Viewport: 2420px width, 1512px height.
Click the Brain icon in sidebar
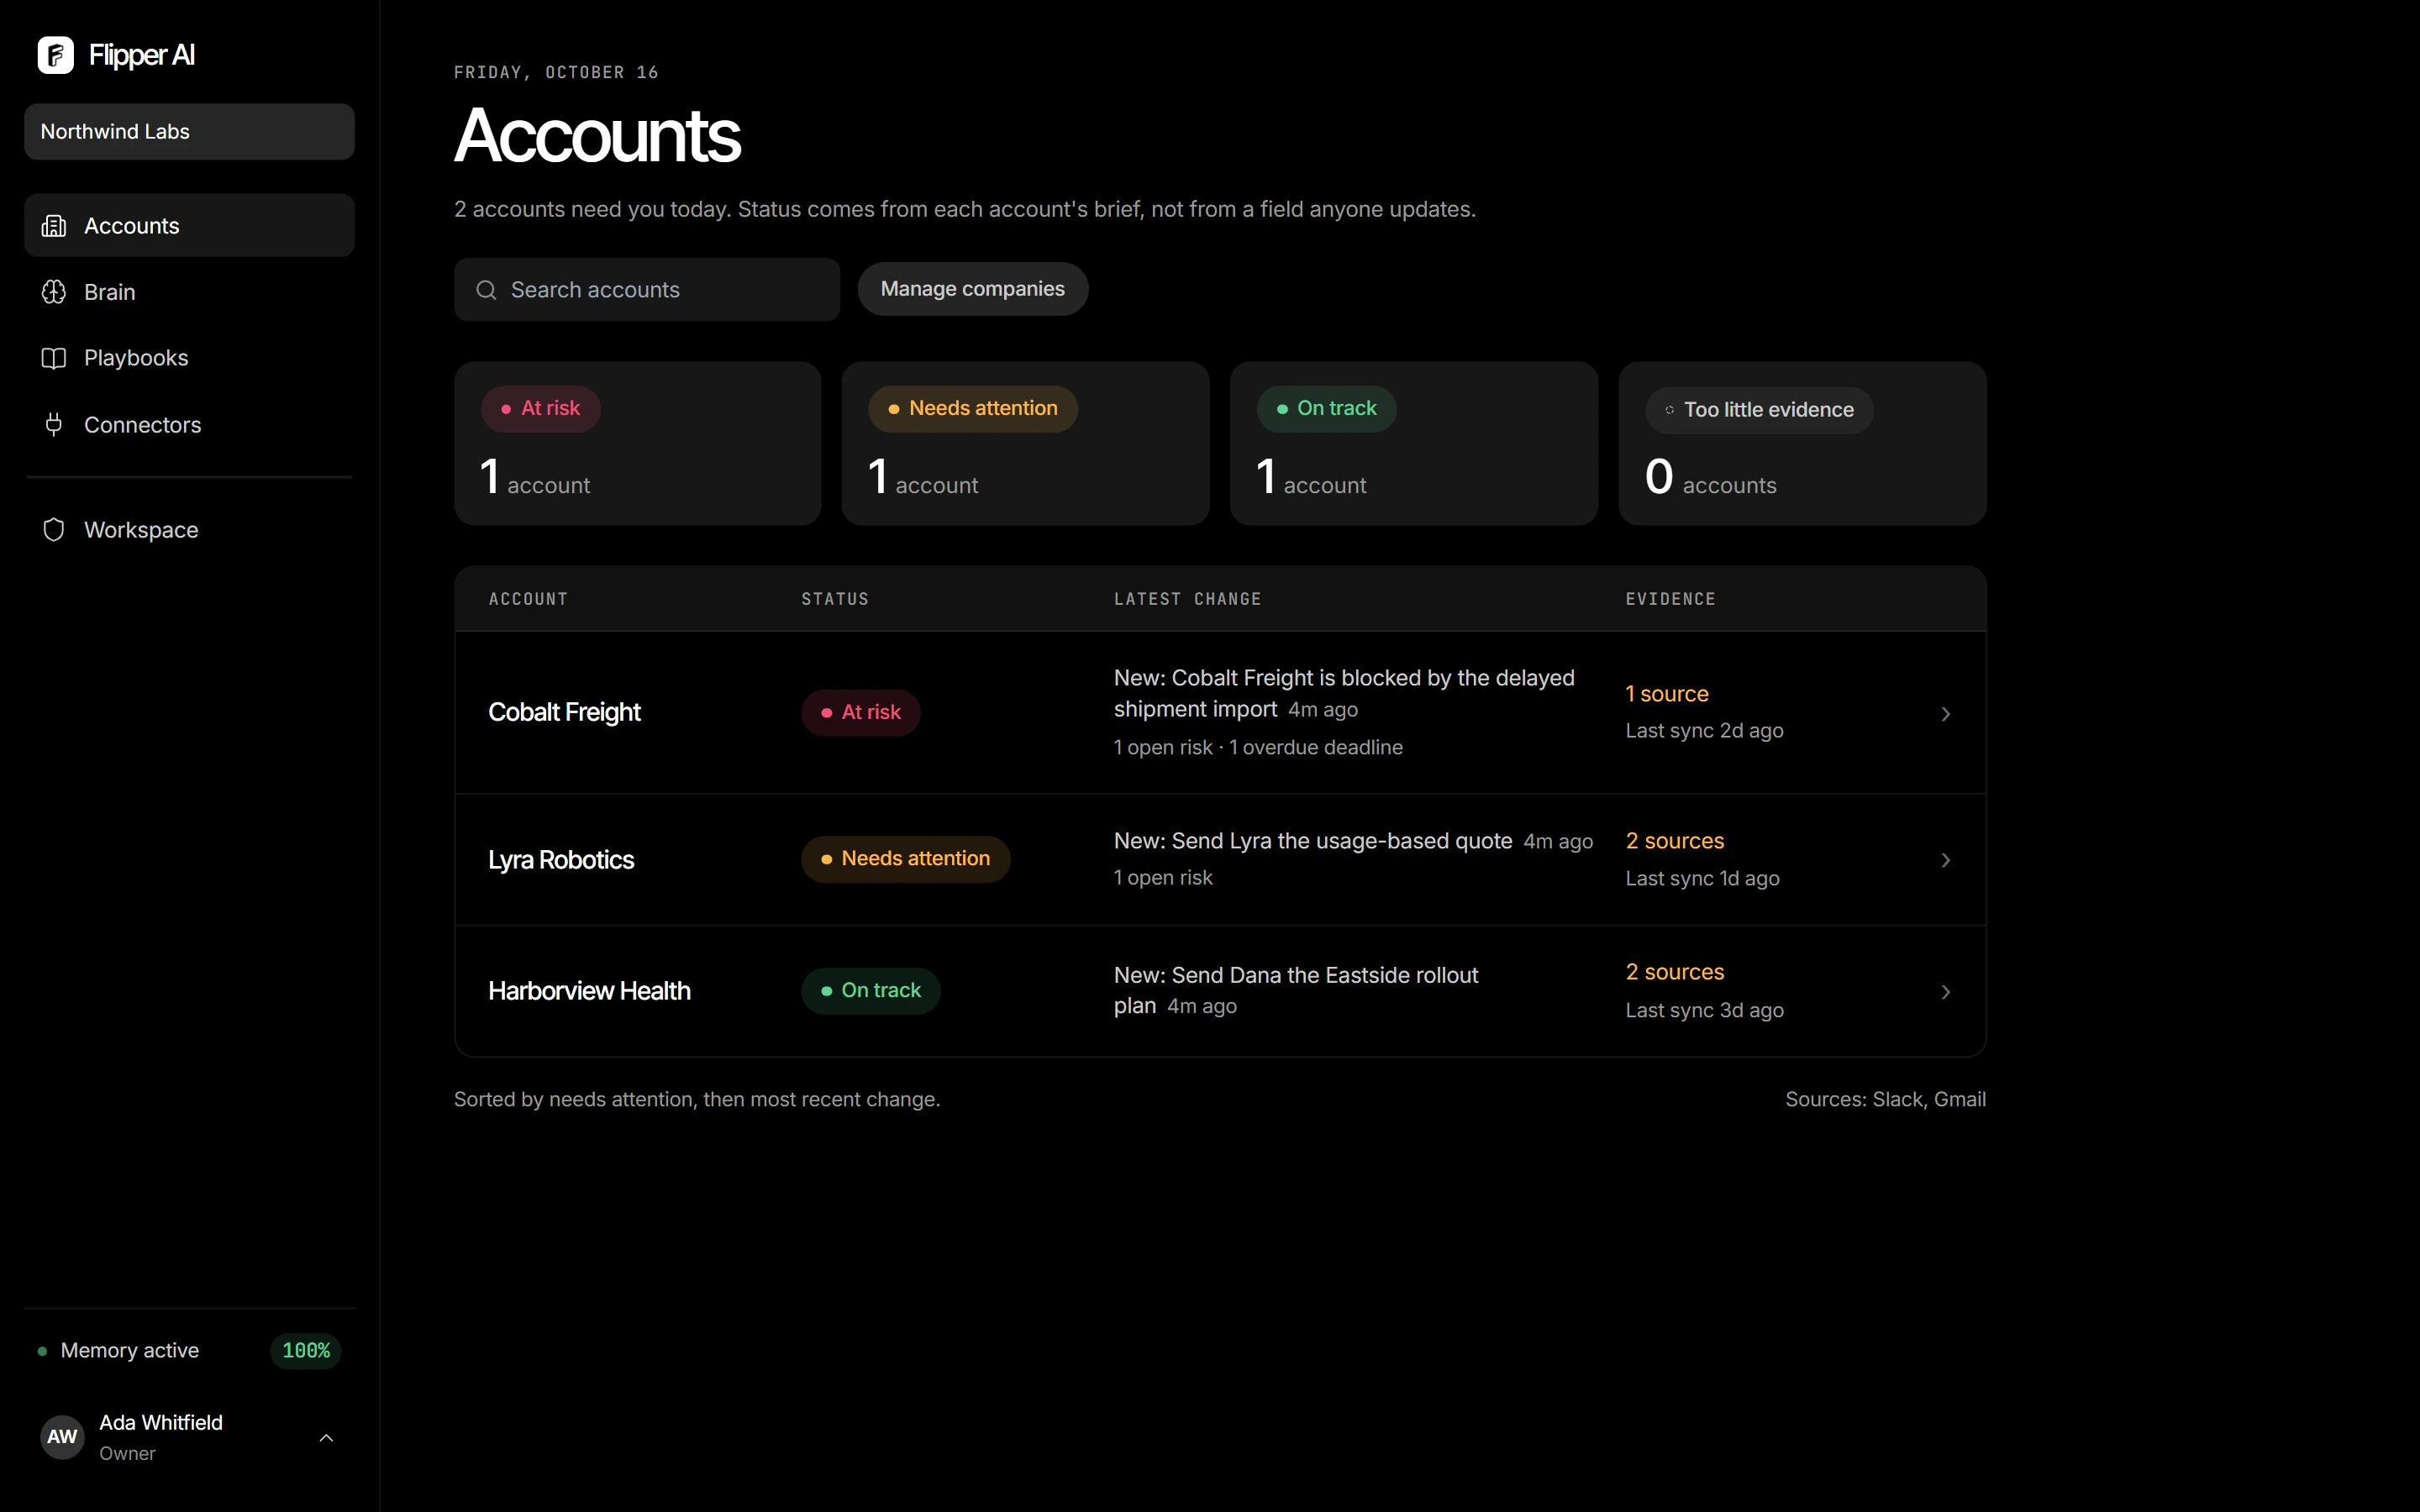54,292
